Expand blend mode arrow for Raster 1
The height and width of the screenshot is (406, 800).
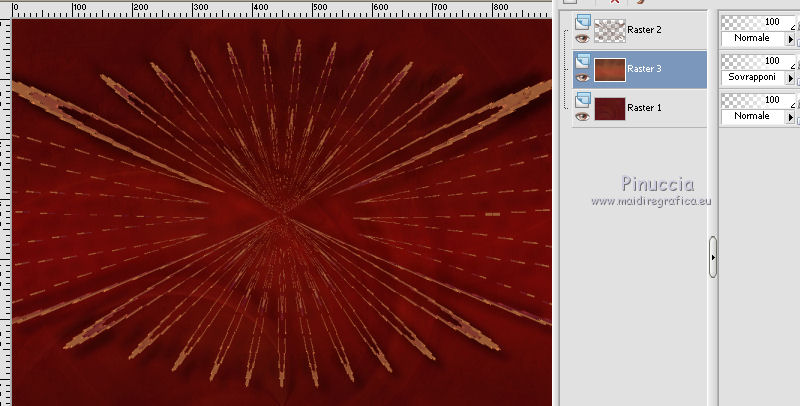coord(790,117)
